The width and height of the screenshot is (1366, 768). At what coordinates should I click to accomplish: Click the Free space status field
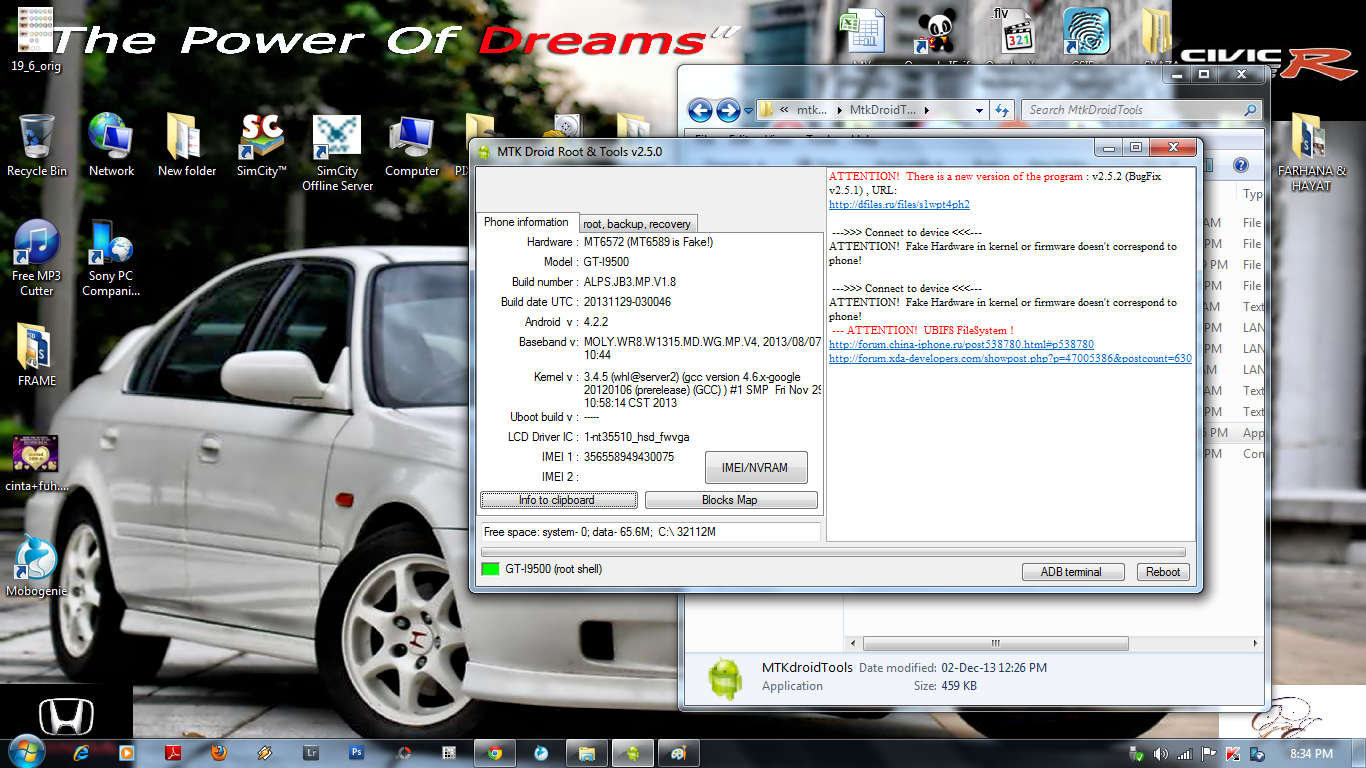650,532
